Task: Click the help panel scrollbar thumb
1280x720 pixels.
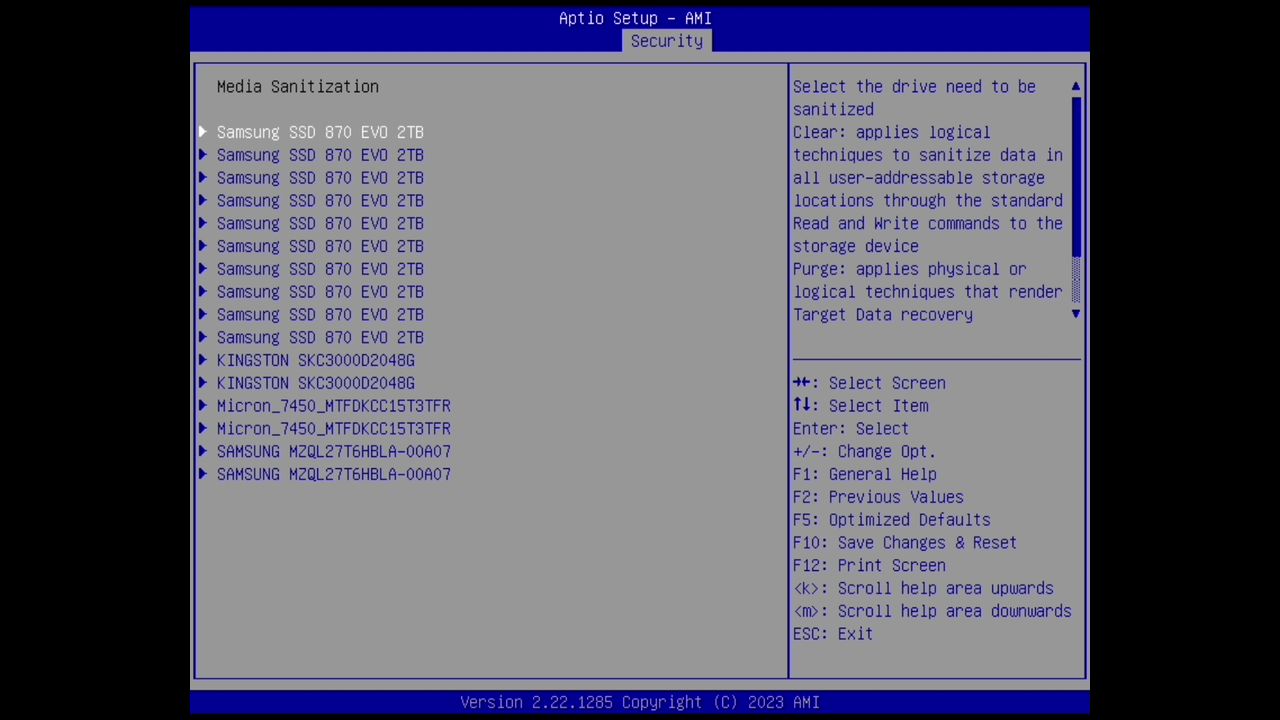Action: point(1076,177)
